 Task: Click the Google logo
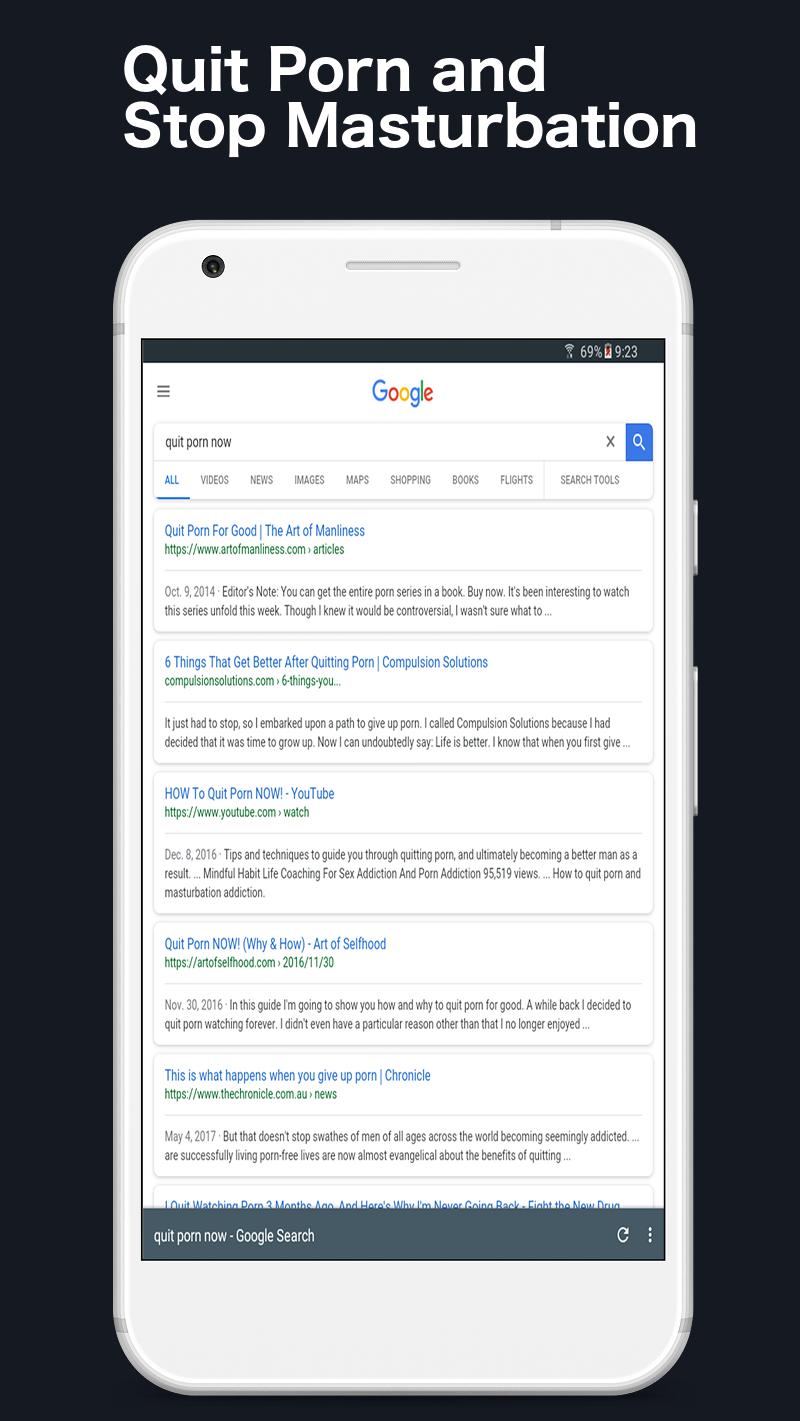pyautogui.click(x=403, y=392)
